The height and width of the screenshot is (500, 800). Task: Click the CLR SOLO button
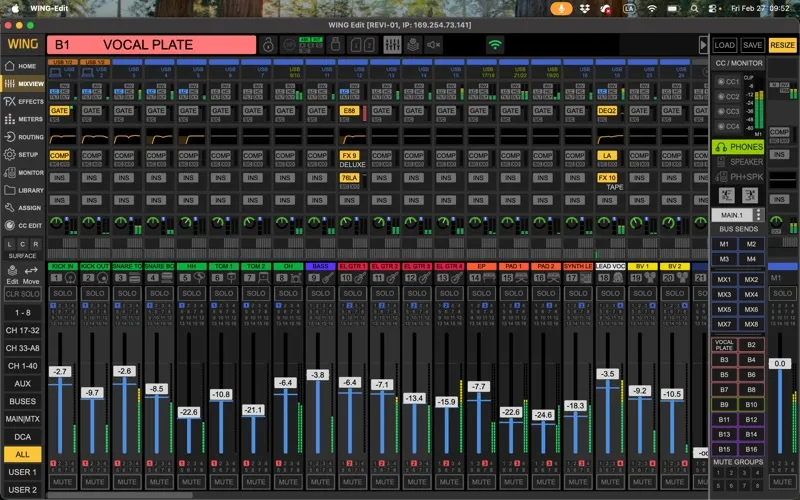(22, 294)
